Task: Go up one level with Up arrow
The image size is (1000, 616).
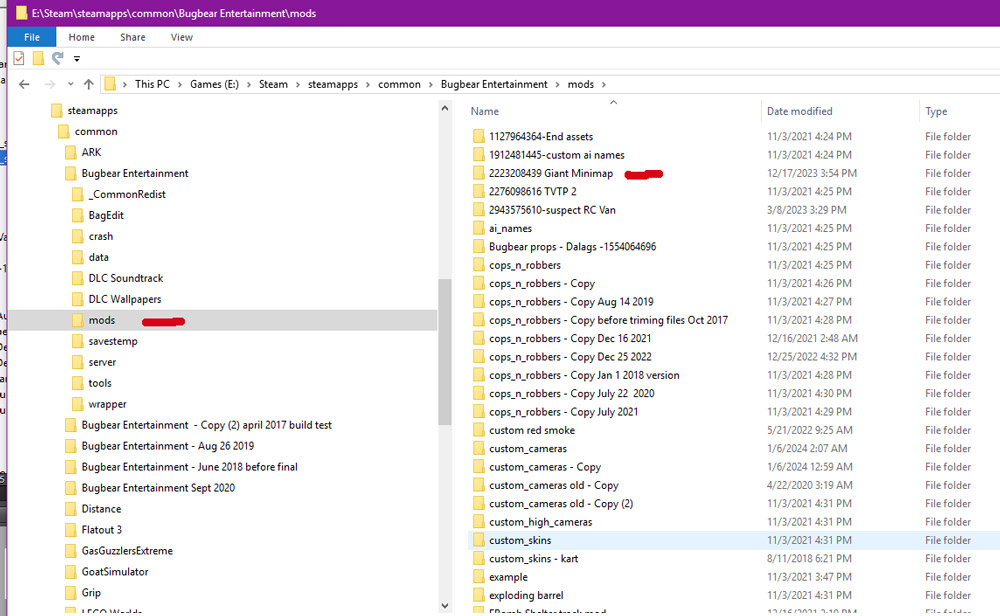Action: [x=89, y=84]
